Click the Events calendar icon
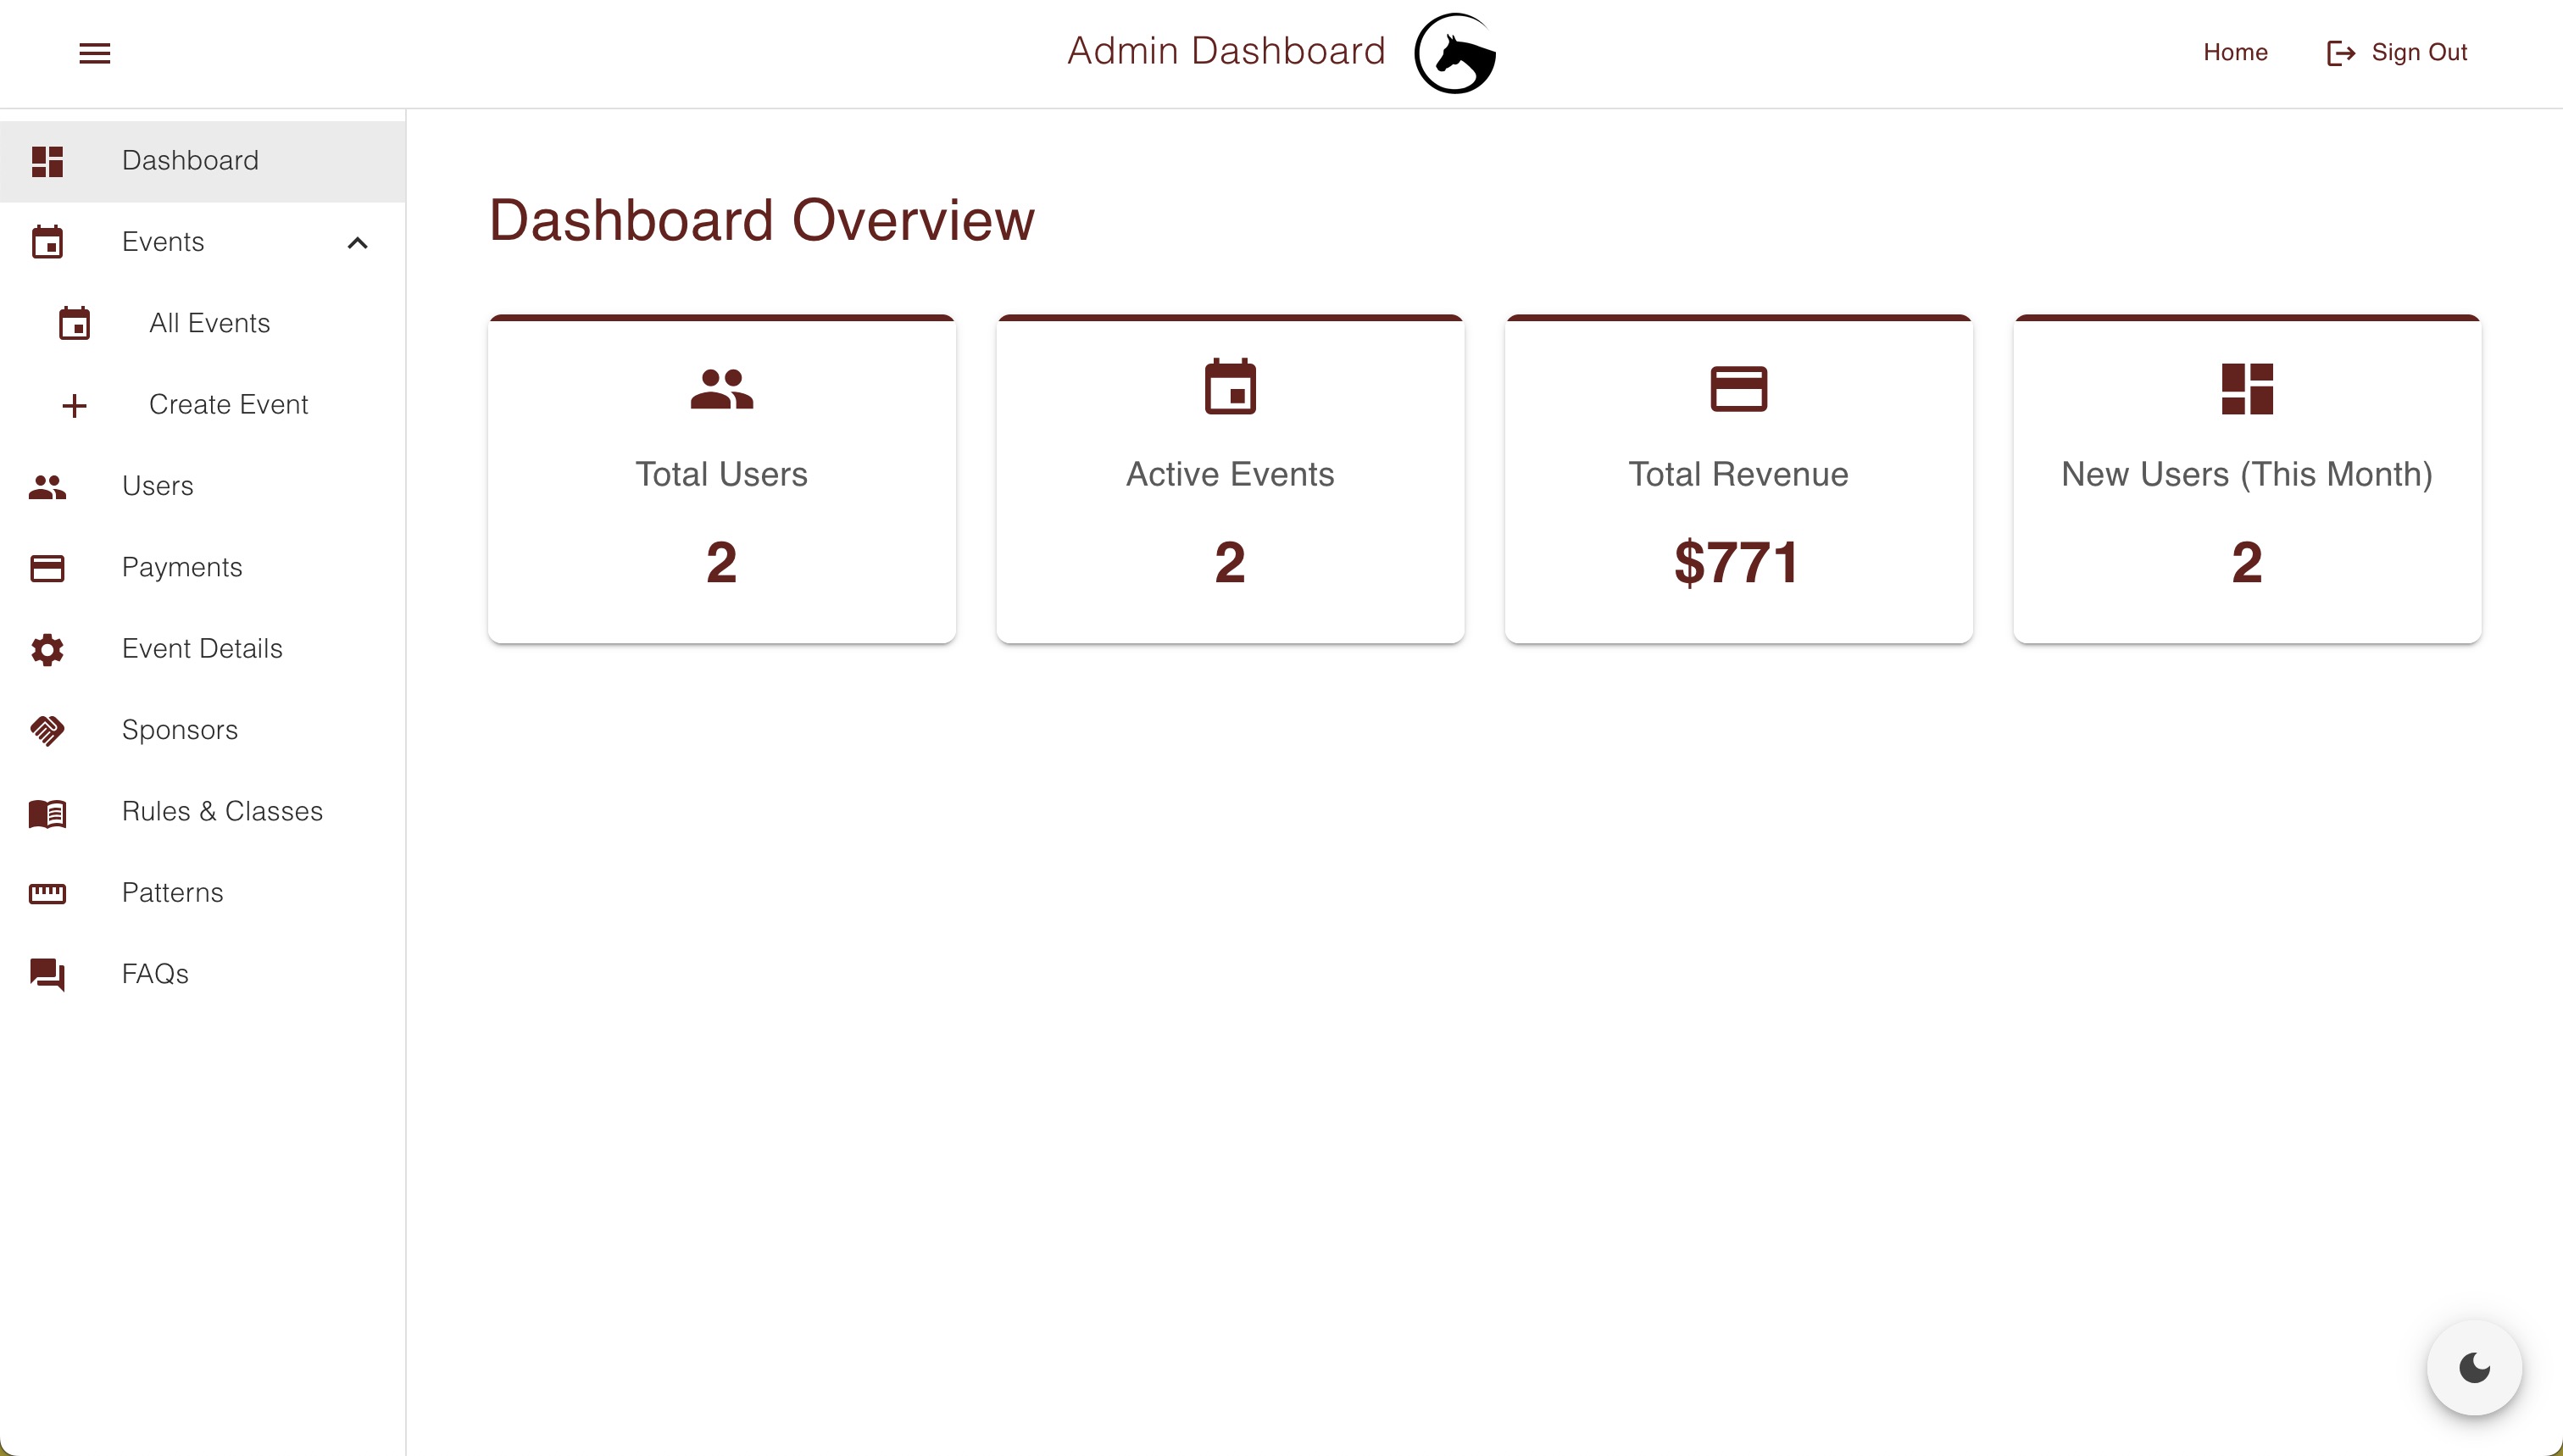2563x1456 pixels. (x=46, y=242)
